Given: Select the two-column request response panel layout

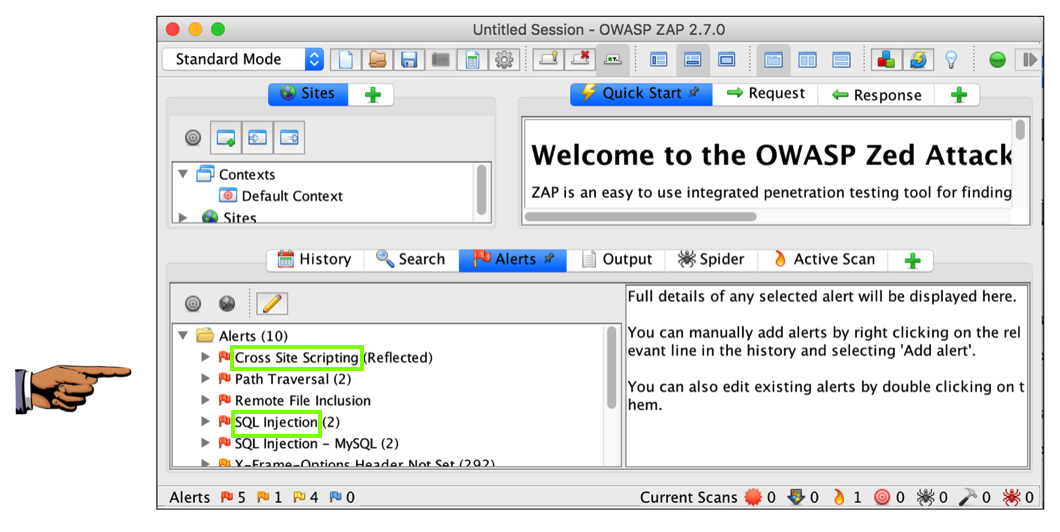Looking at the screenshot, I should (x=807, y=59).
